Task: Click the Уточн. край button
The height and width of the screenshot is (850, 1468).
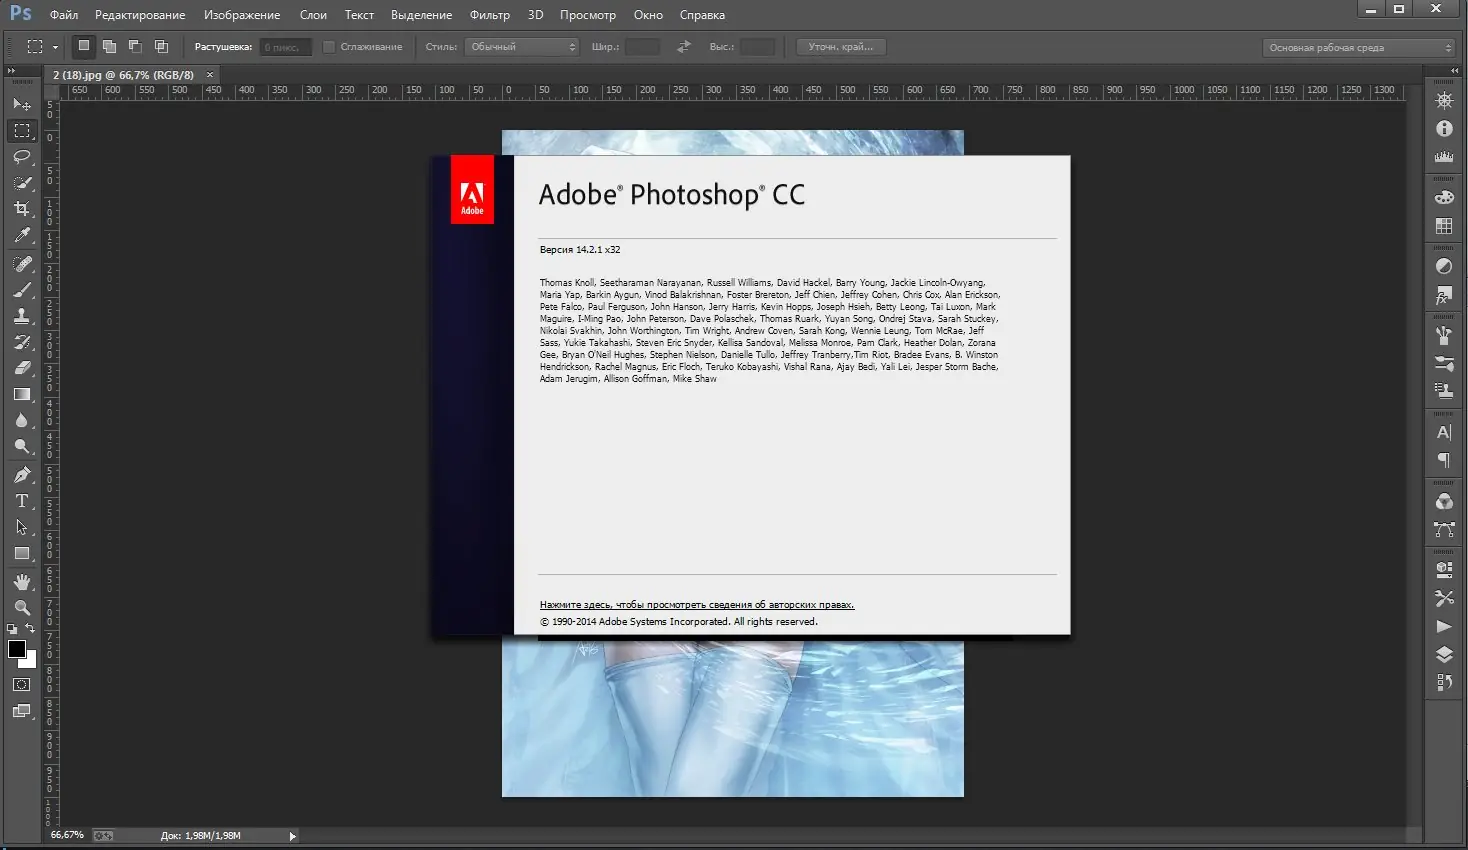Action: pos(841,47)
